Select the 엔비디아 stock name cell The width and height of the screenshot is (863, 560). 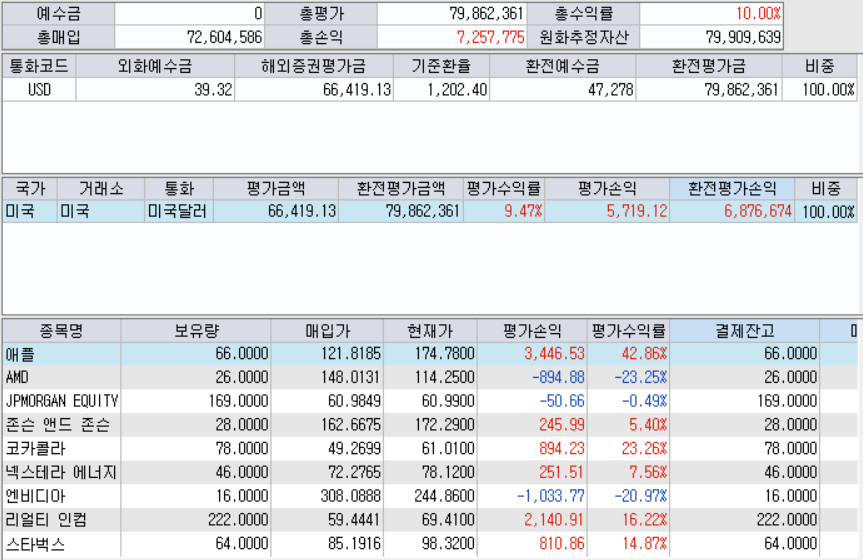coord(61,496)
